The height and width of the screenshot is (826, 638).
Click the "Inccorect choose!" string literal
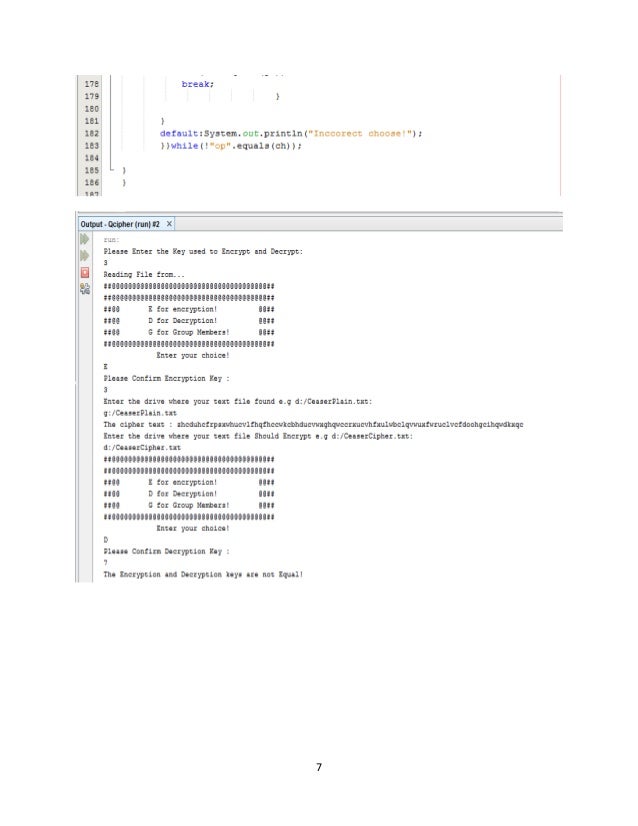(361, 133)
